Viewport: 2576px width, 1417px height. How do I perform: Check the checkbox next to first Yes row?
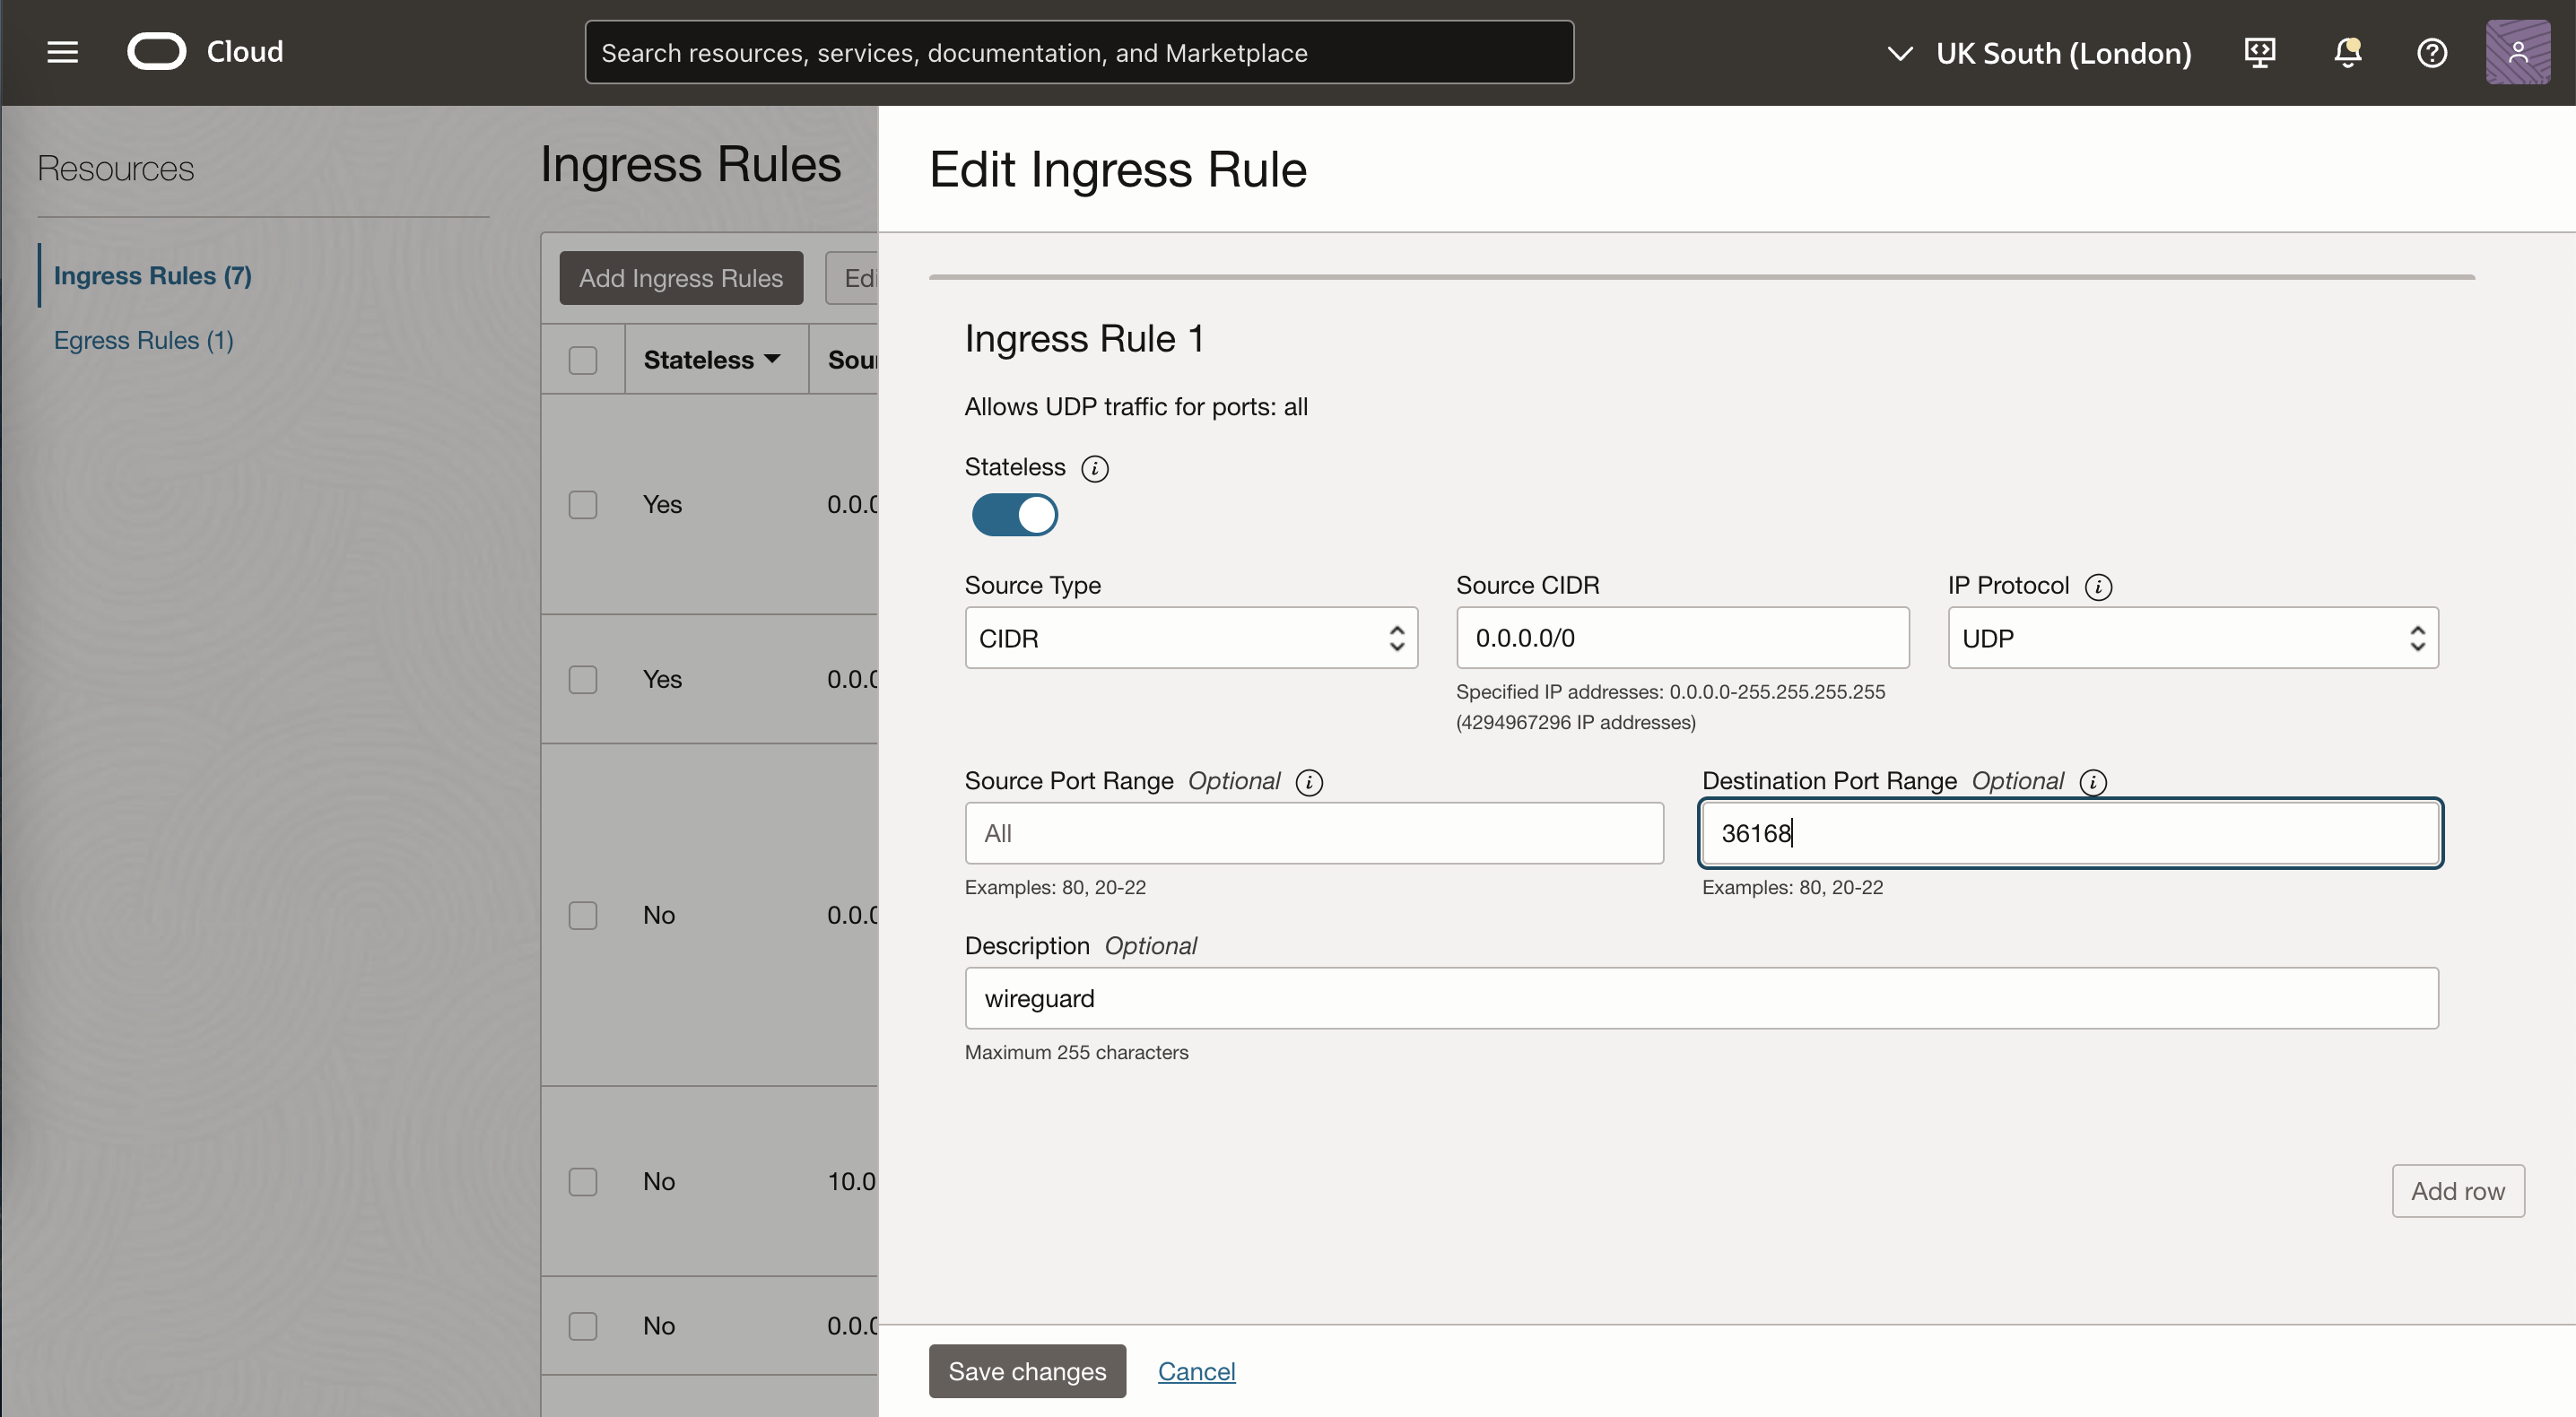point(583,502)
